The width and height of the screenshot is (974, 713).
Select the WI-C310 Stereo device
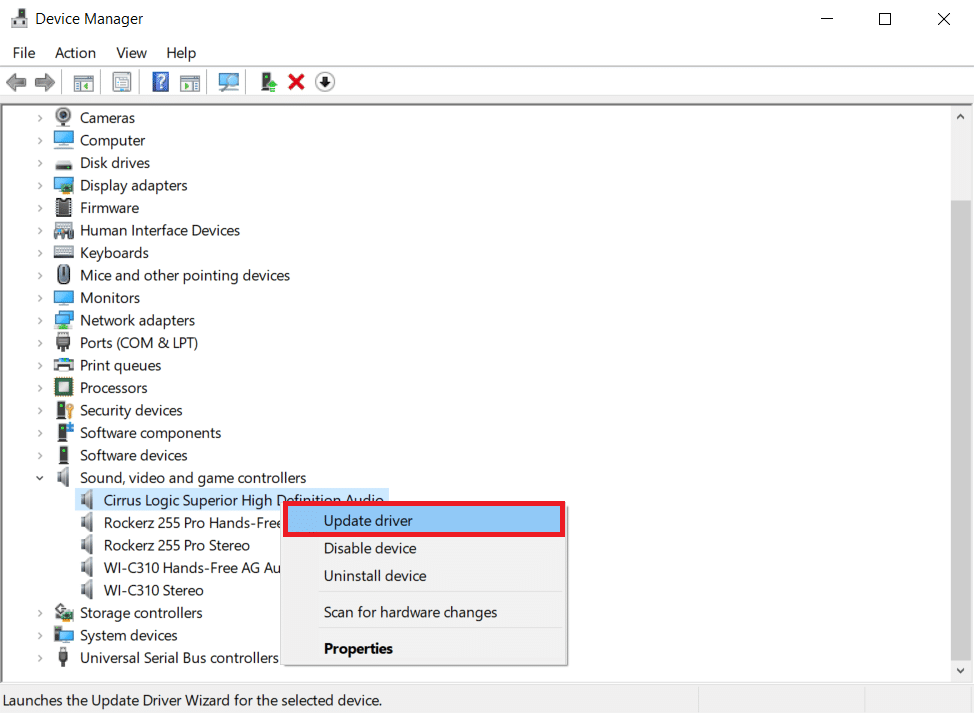[153, 590]
